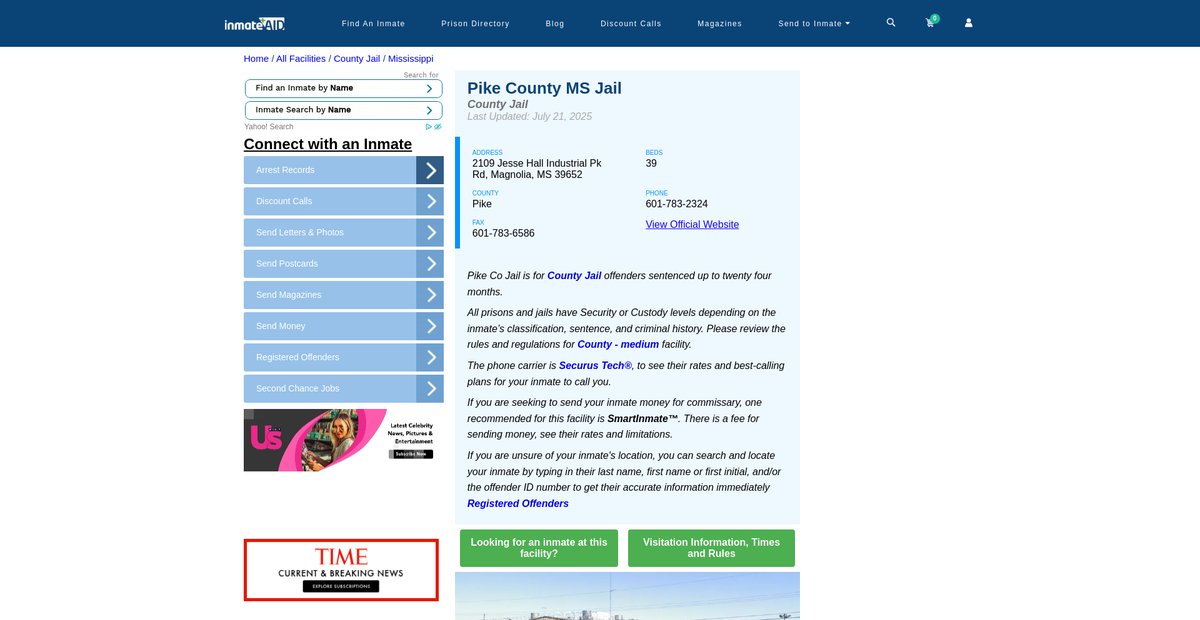Click the Registered Offenders arrow icon

coord(430,357)
